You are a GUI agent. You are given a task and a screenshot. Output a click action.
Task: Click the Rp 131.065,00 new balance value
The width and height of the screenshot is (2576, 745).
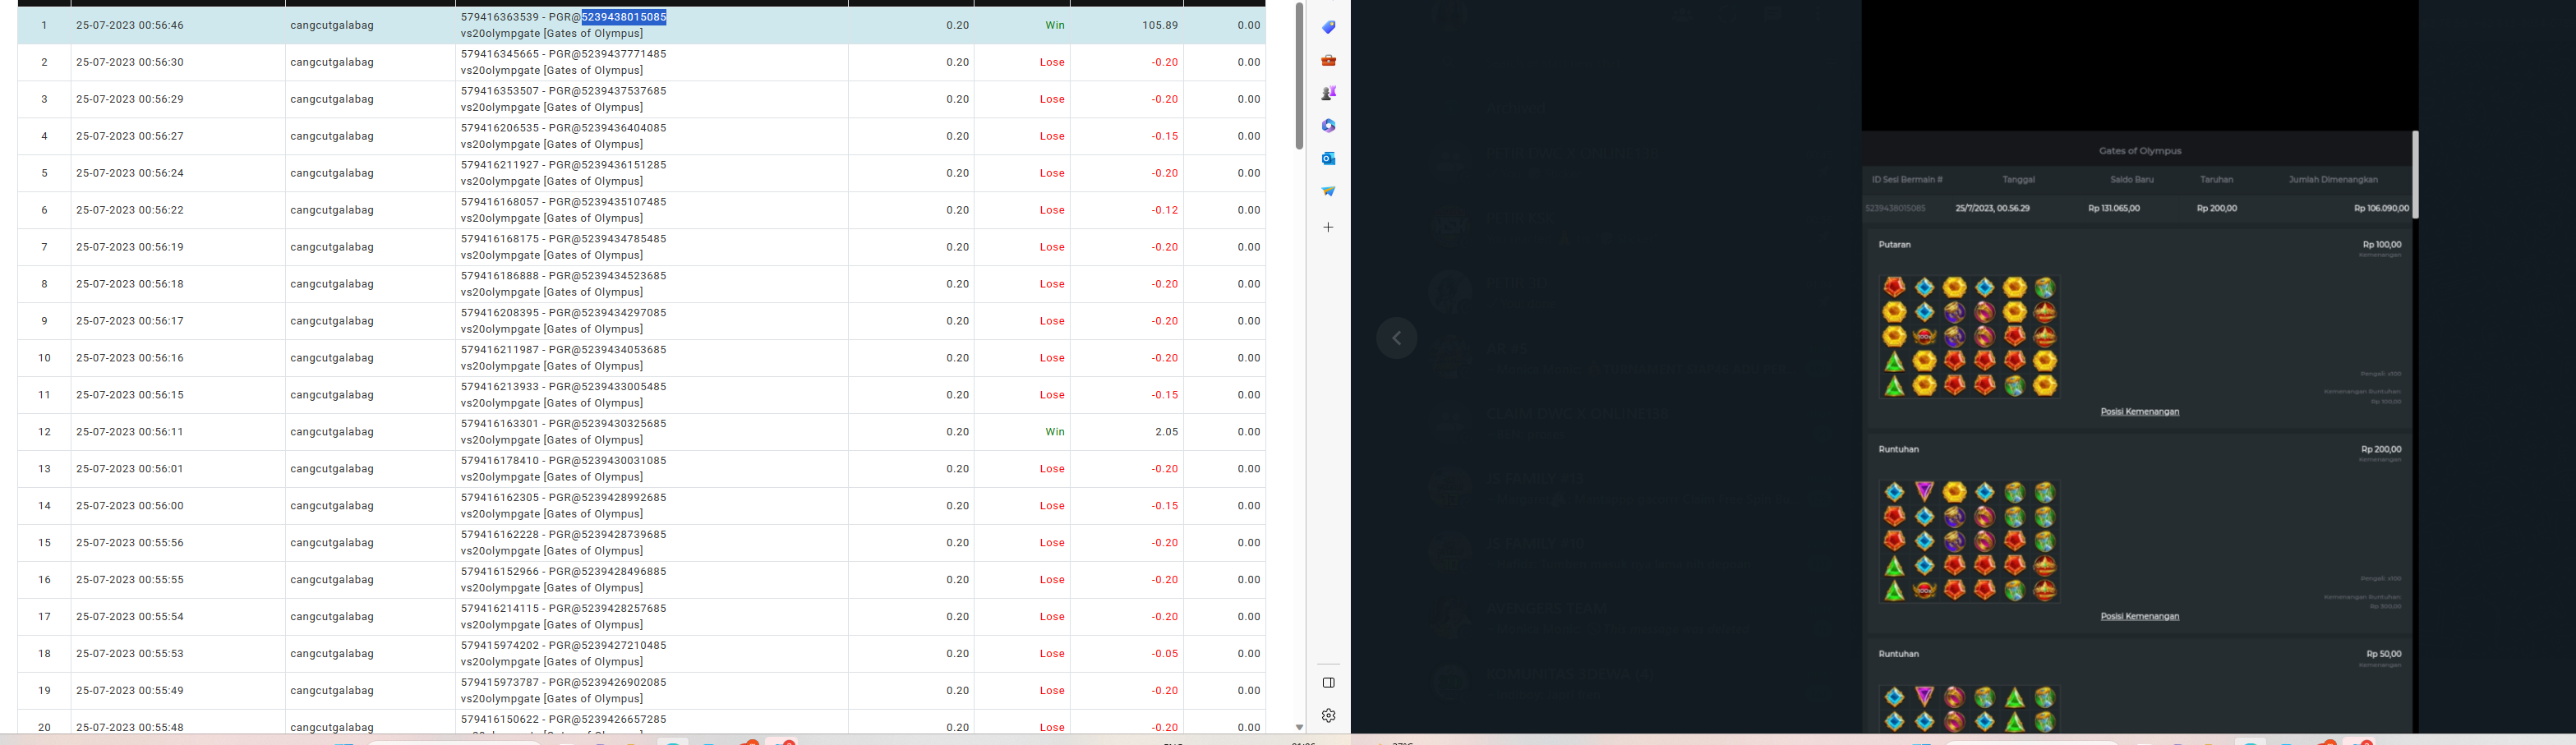click(x=2113, y=209)
